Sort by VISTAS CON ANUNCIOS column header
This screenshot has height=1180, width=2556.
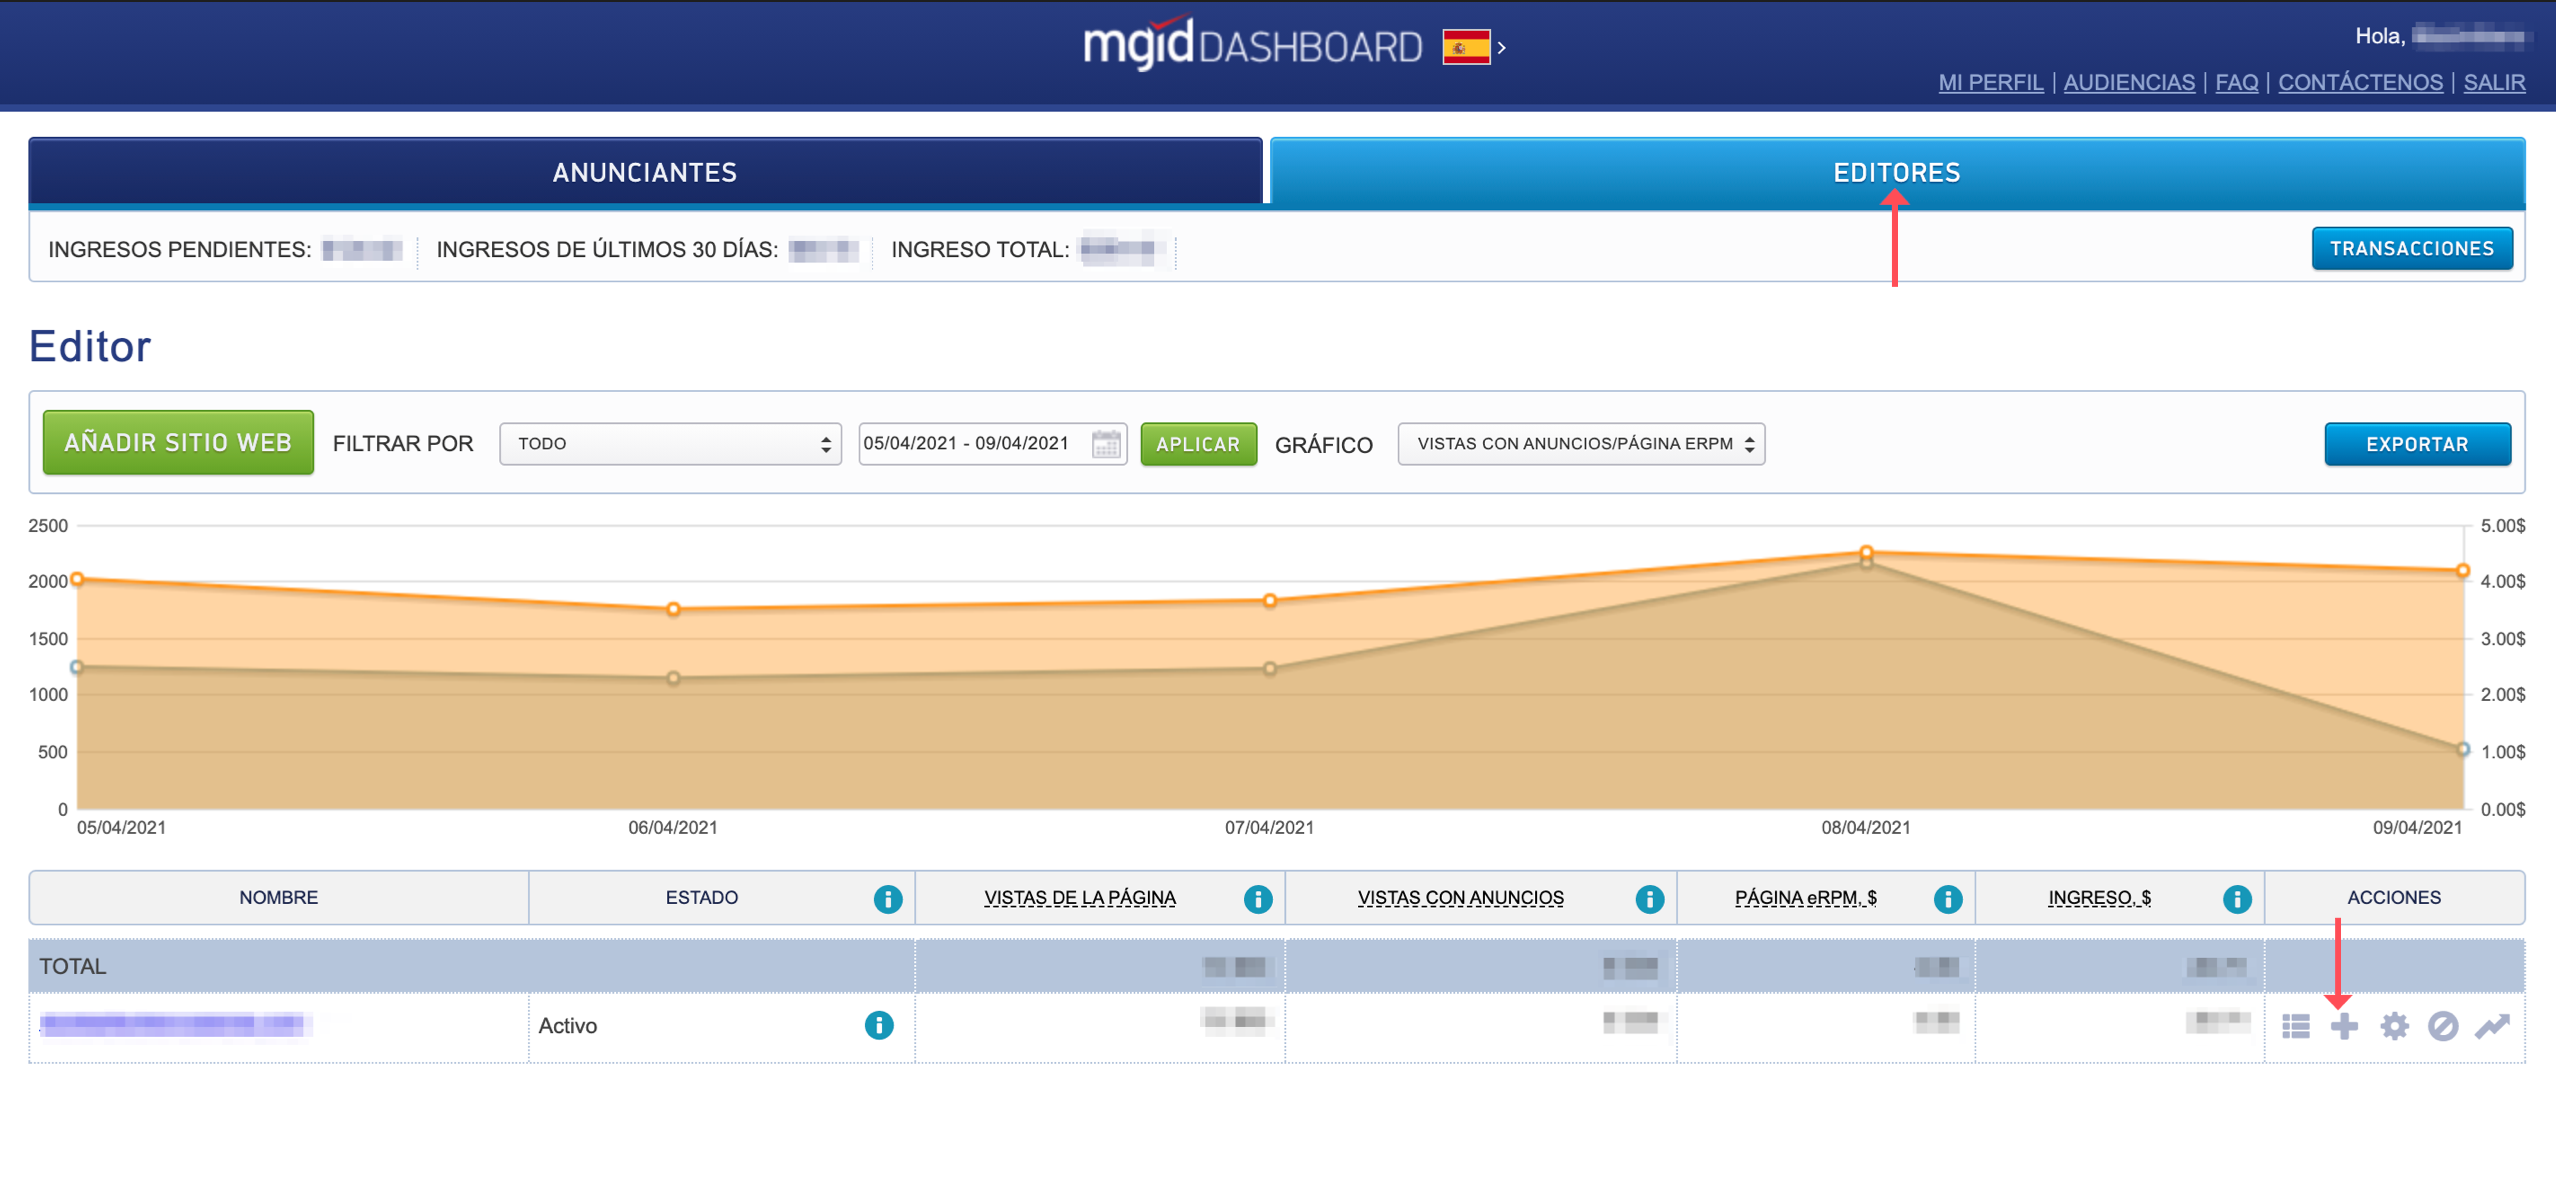(1460, 898)
